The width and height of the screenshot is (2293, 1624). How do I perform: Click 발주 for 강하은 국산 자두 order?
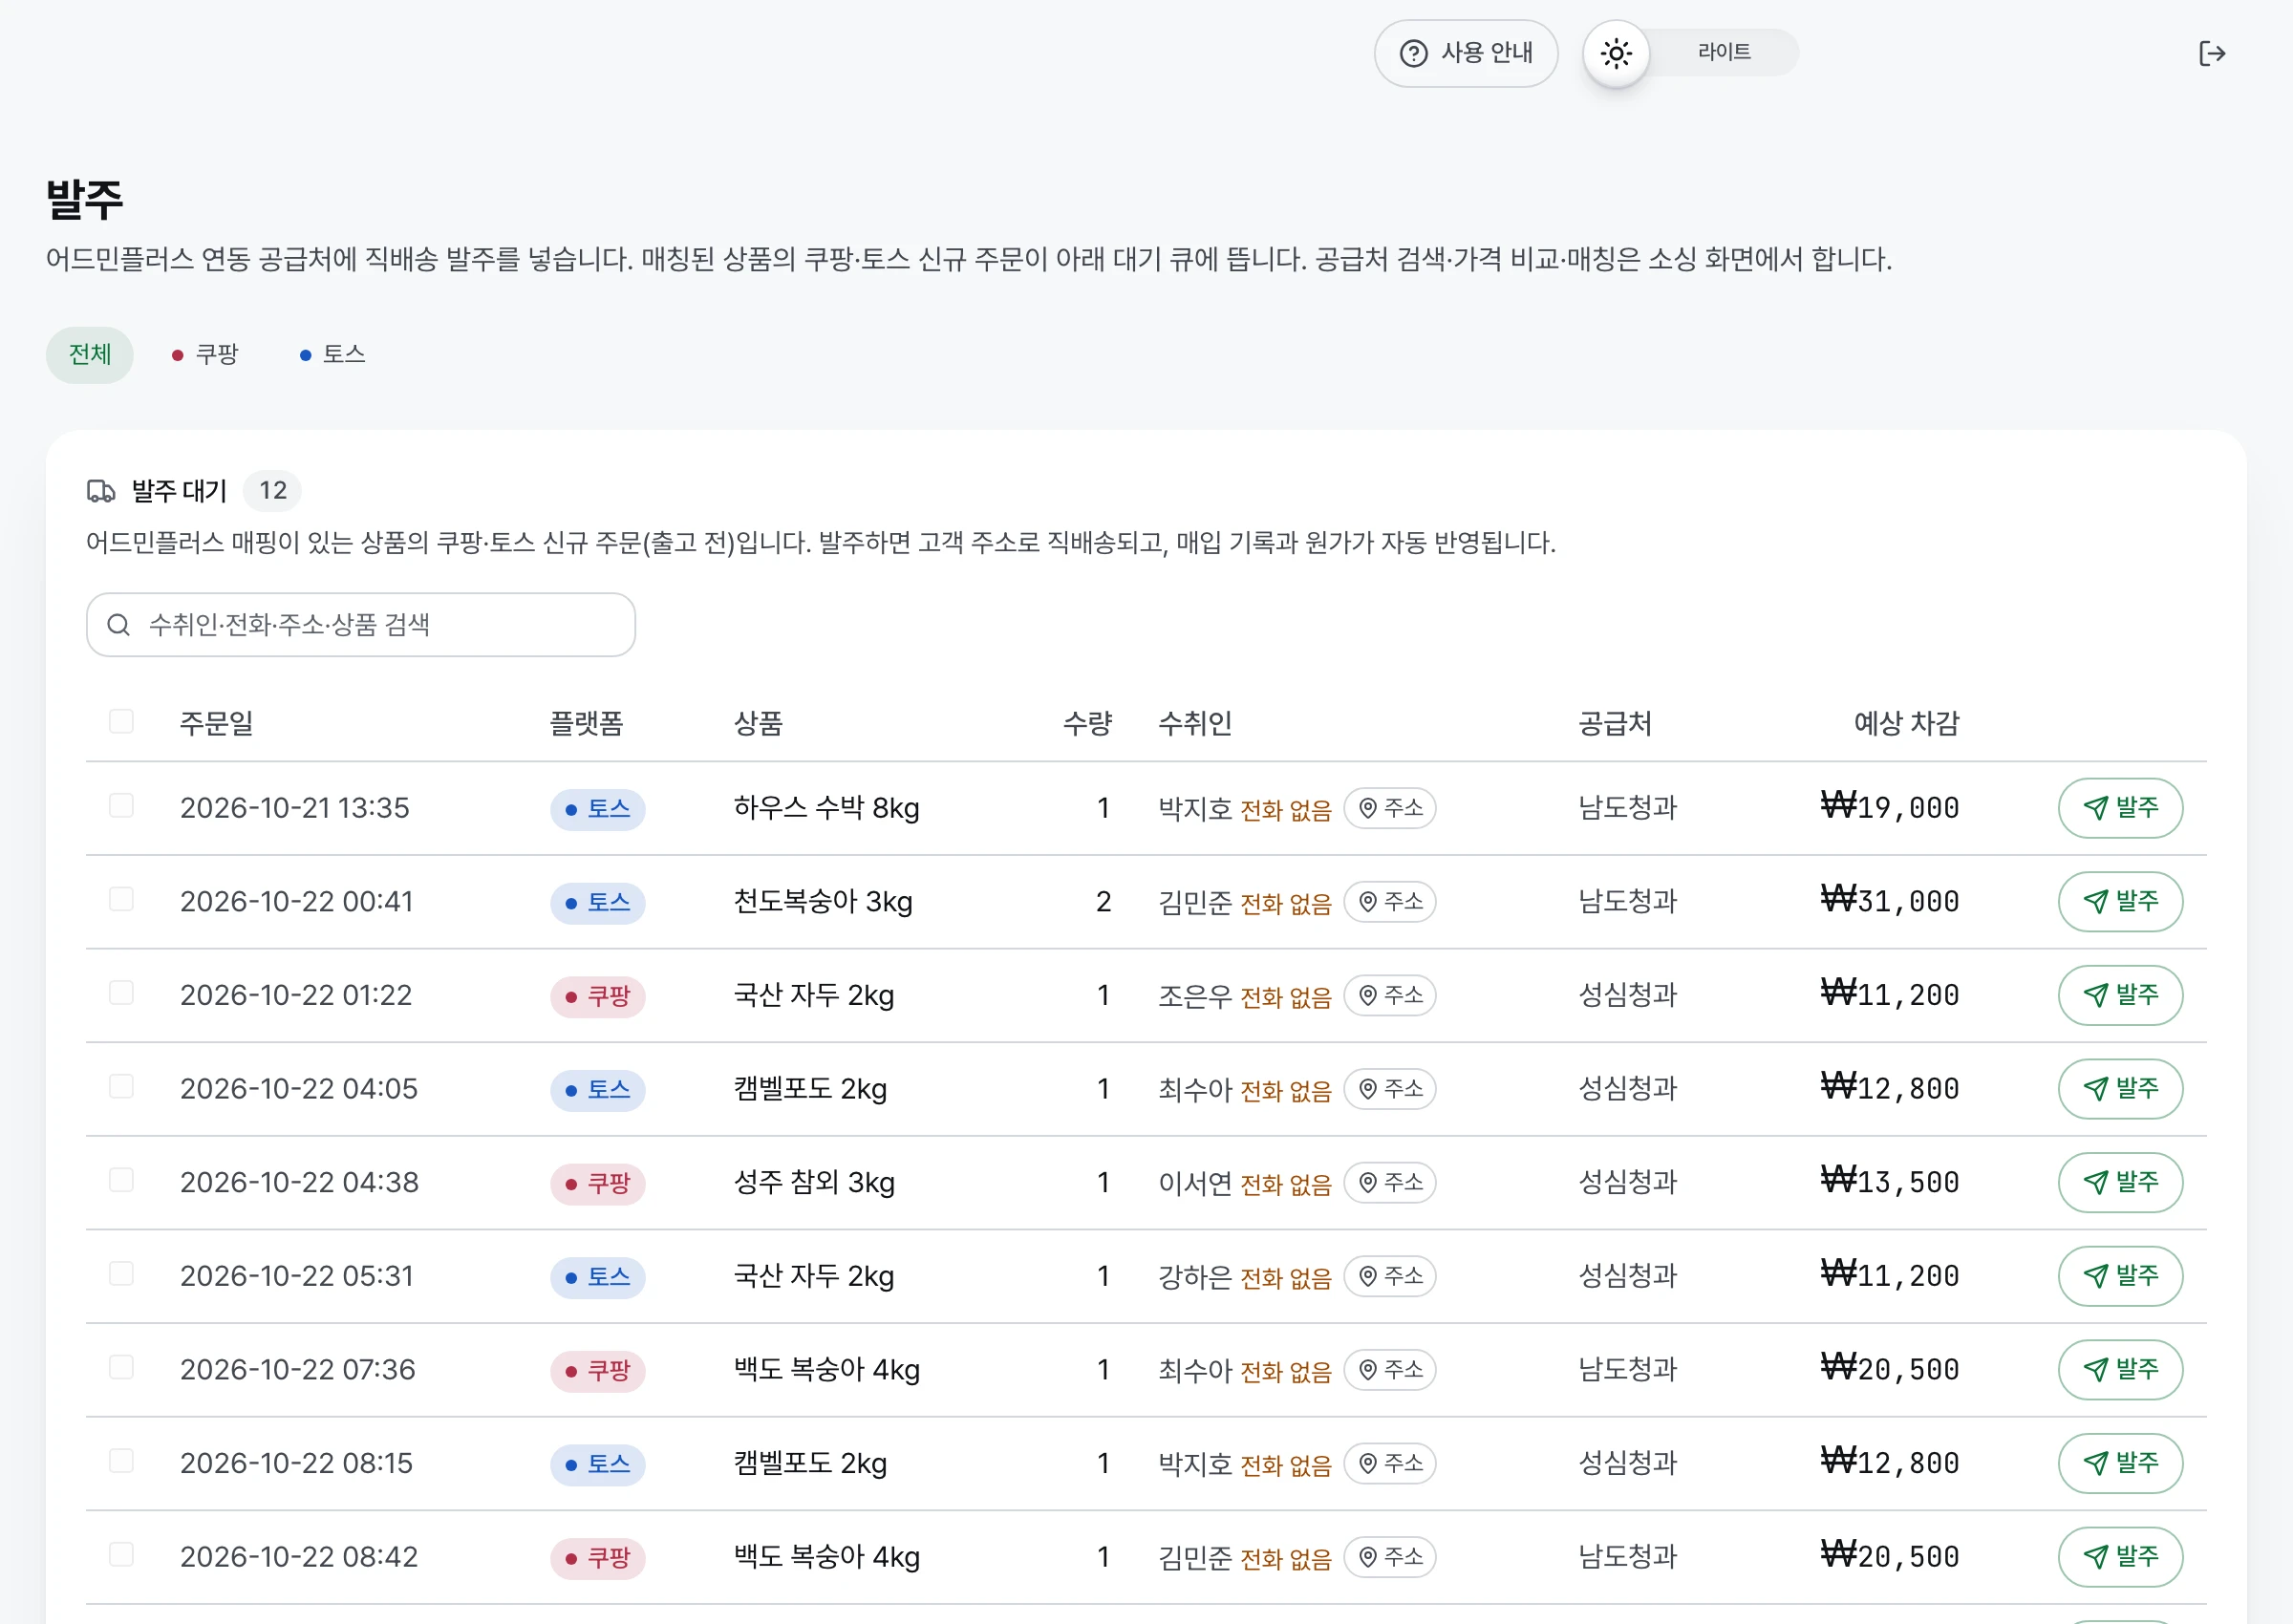2120,1276
